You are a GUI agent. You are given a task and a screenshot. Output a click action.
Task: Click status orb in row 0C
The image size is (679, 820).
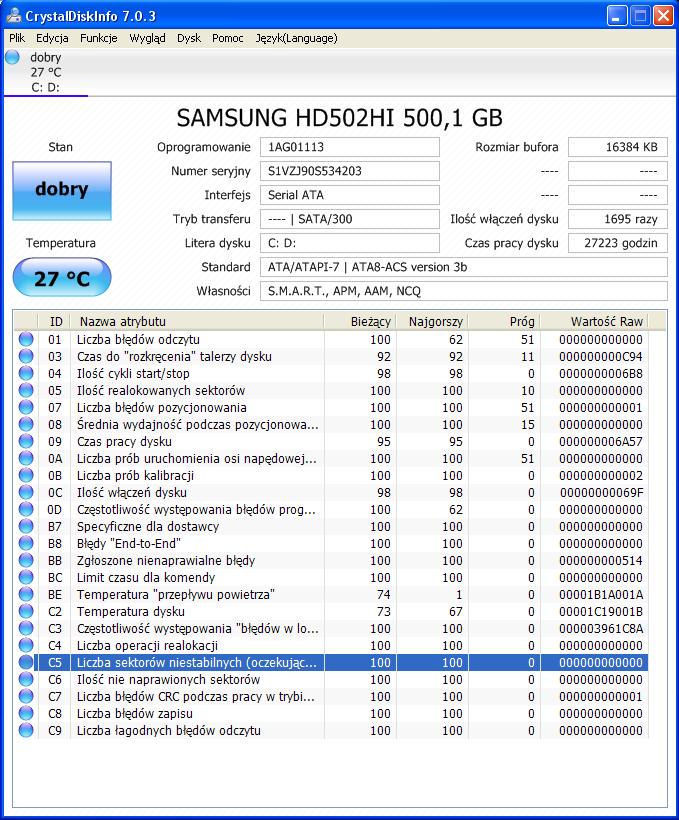26,492
